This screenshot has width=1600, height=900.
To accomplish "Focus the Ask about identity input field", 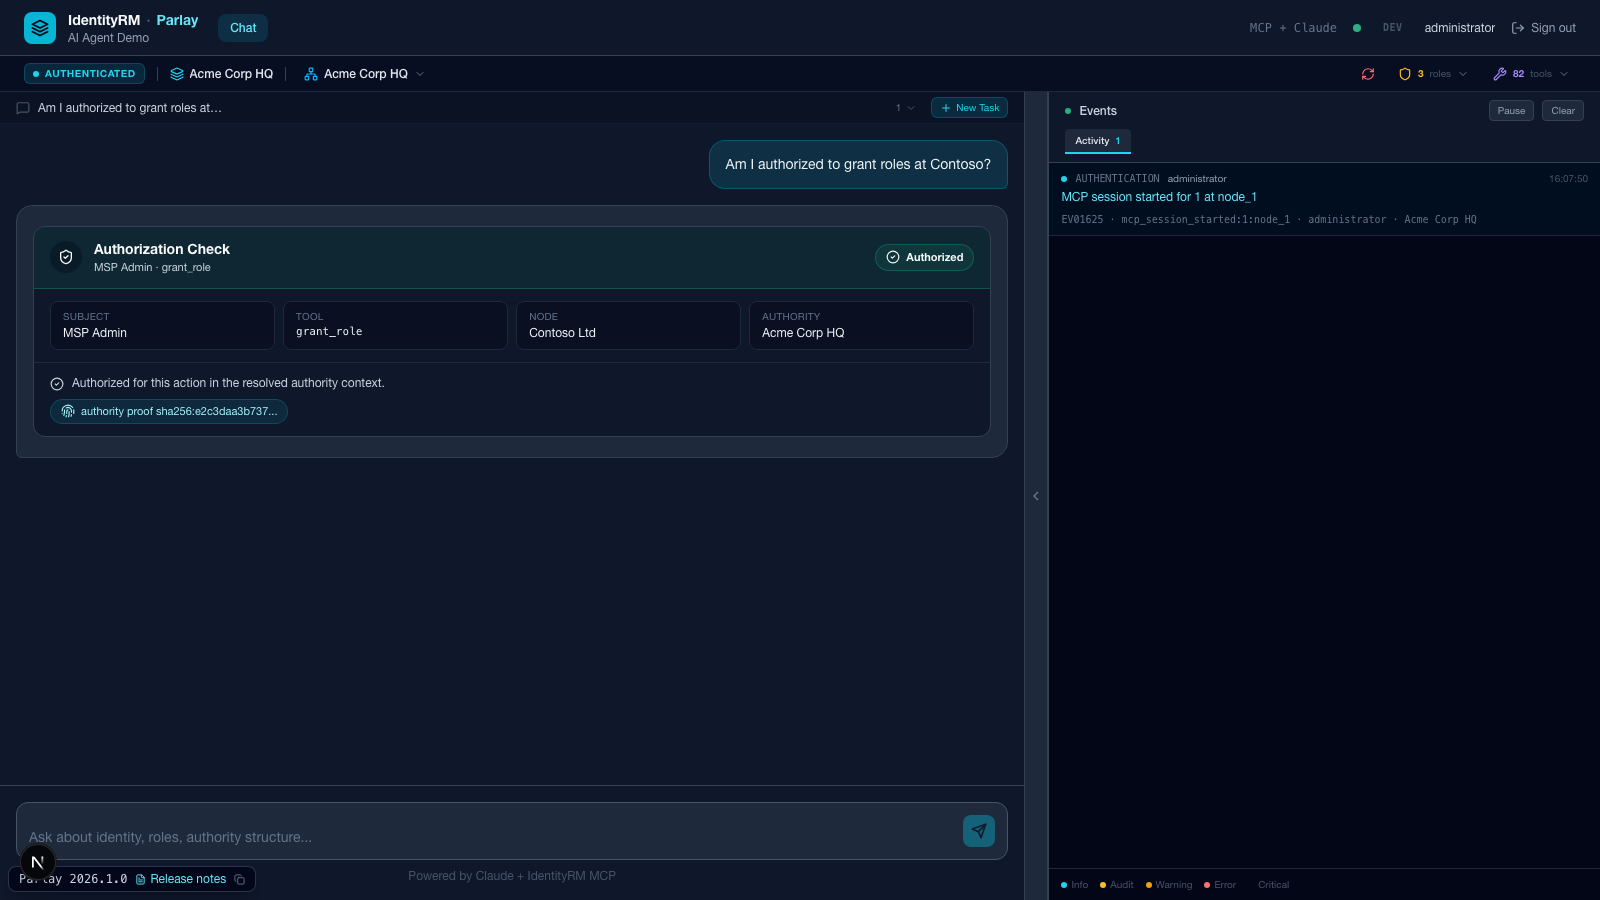I will (x=490, y=837).
